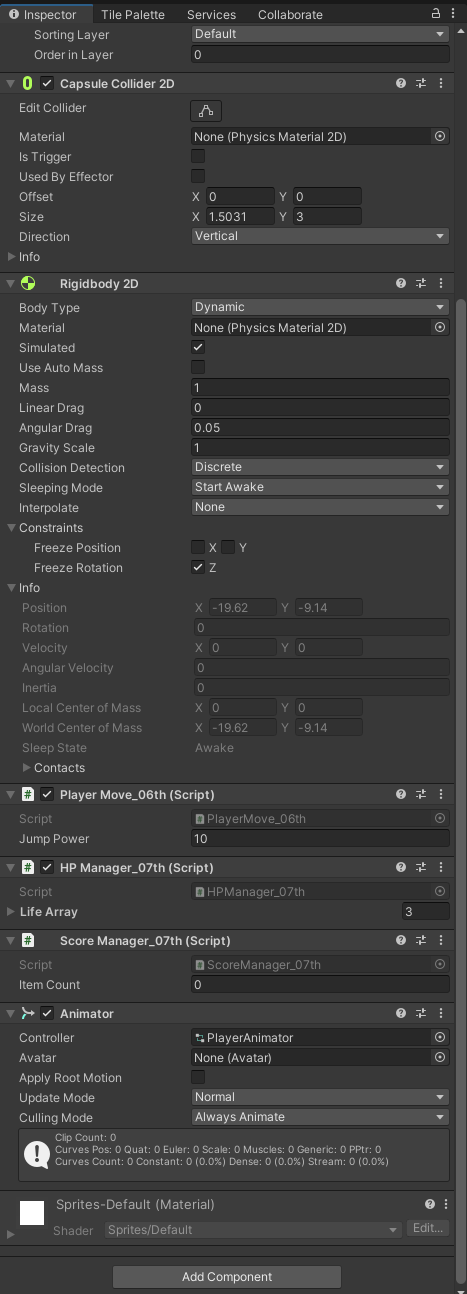Image resolution: width=467 pixels, height=1294 pixels.
Task: Disable the Animator component checkbox
Action: (x=47, y=1014)
